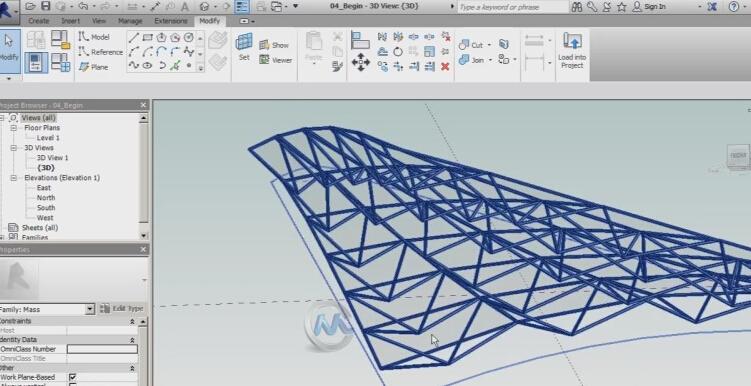This screenshot has width=751, height=386.
Task: Click the binoculars search icon
Action: [x=577, y=7]
